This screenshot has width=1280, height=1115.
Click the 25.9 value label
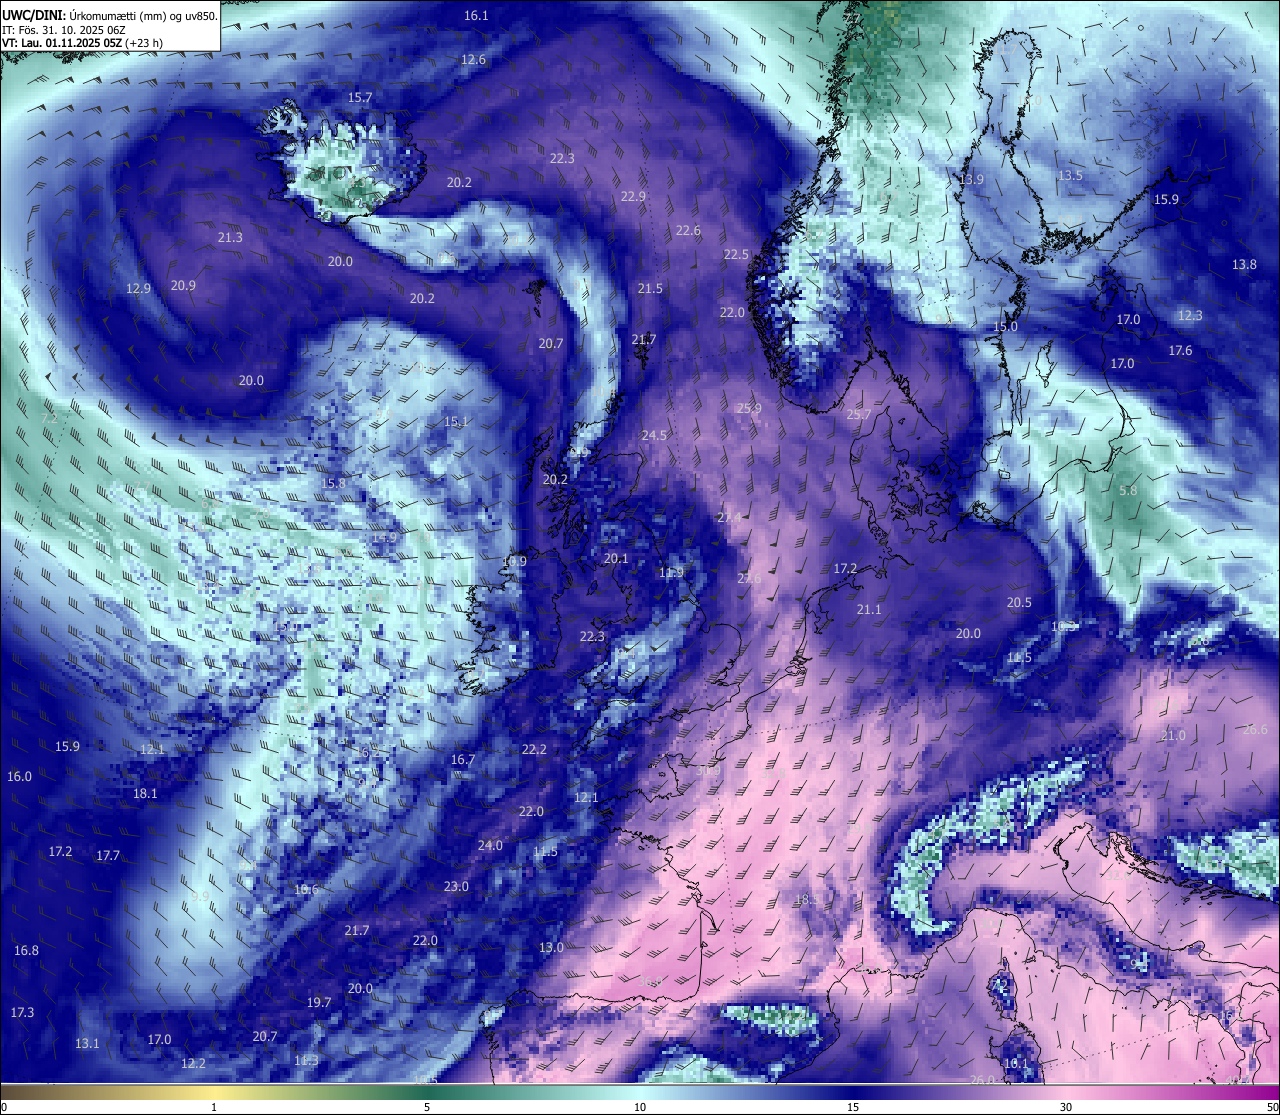(749, 409)
